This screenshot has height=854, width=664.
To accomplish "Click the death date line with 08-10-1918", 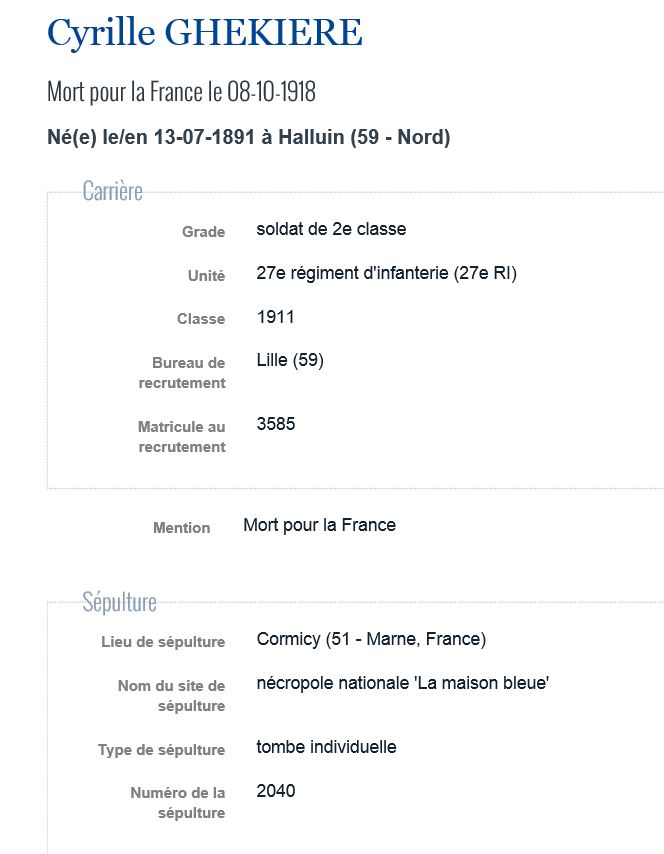I will click(x=181, y=93).
